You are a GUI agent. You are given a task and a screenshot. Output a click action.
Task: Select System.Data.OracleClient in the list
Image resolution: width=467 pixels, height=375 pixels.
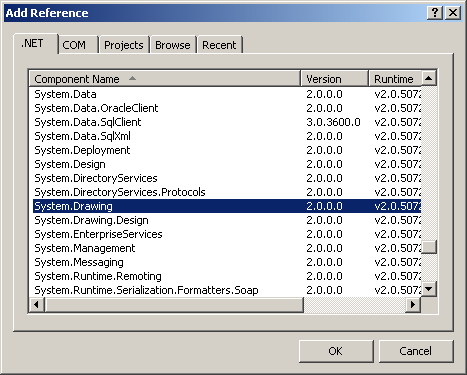point(227,108)
